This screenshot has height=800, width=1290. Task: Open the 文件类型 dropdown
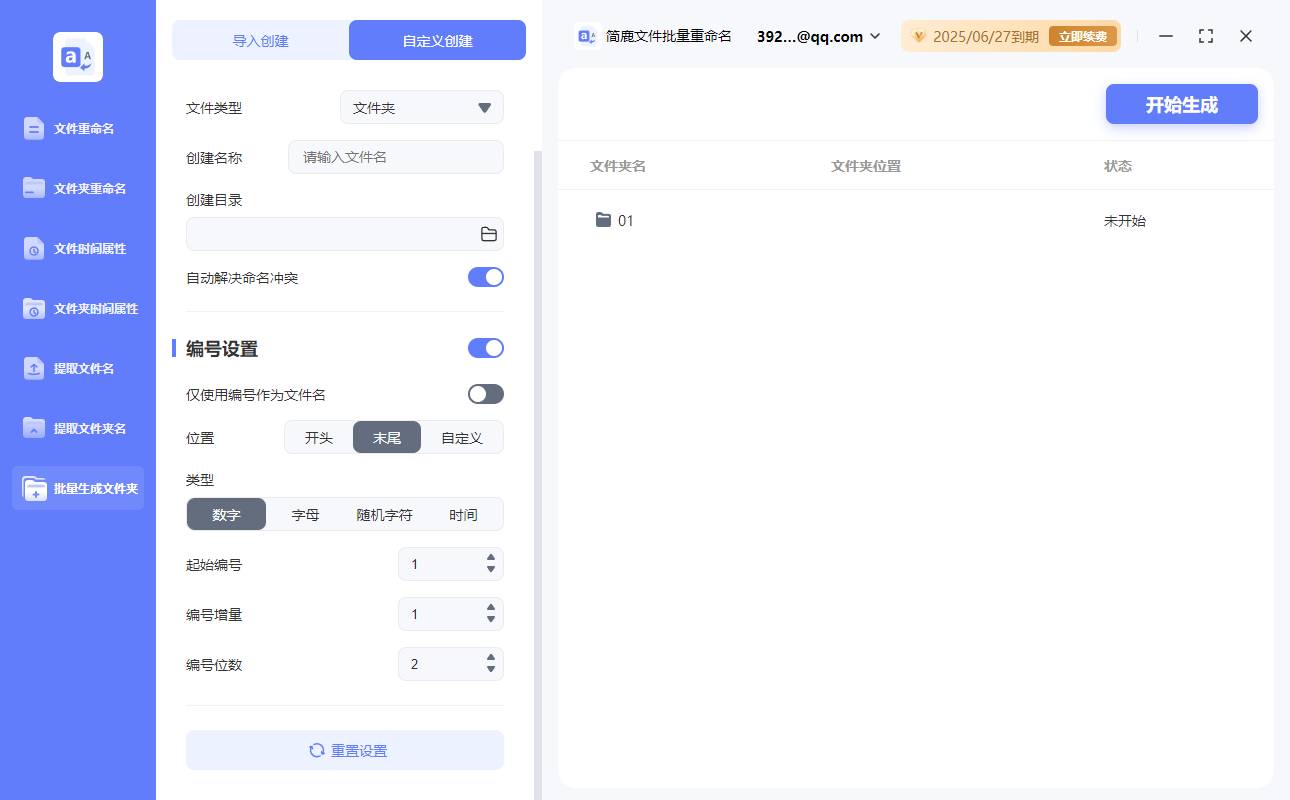coord(421,107)
